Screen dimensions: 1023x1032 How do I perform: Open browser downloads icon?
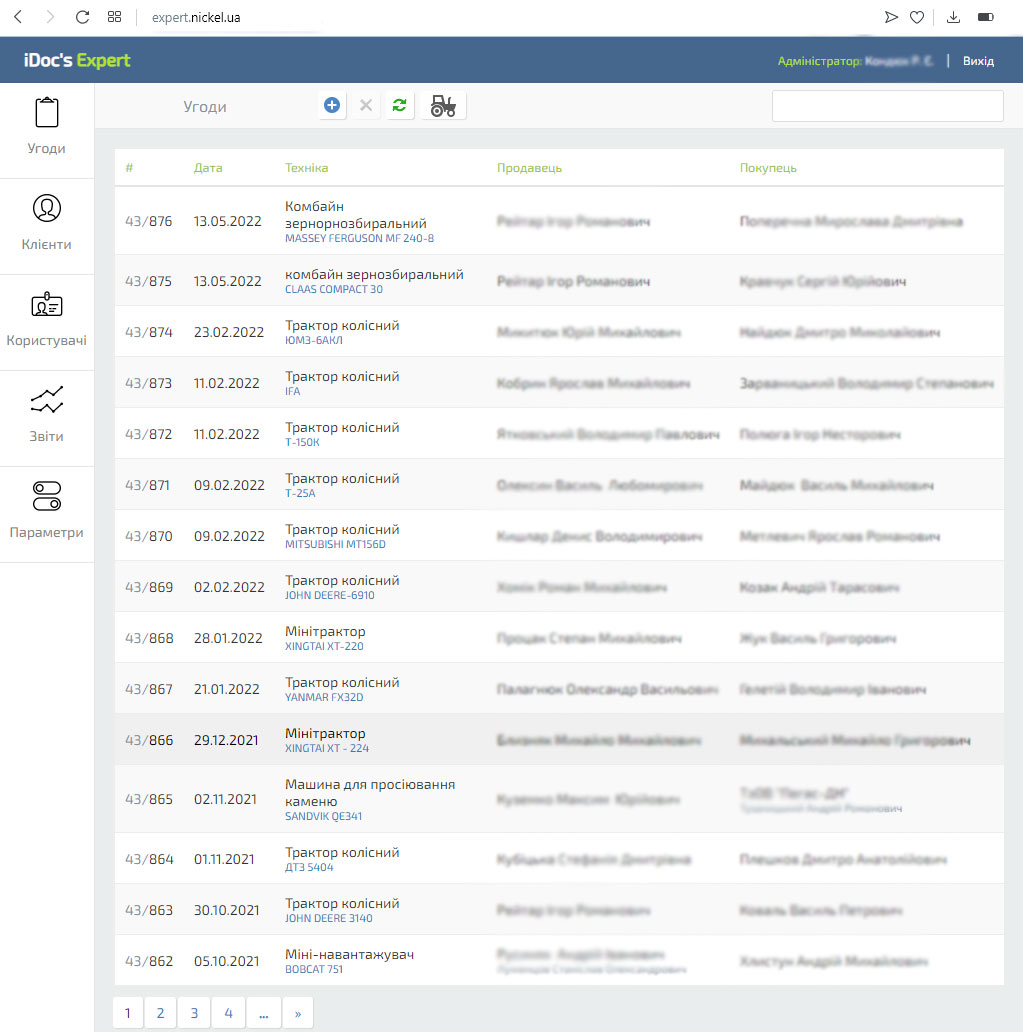[x=953, y=17]
